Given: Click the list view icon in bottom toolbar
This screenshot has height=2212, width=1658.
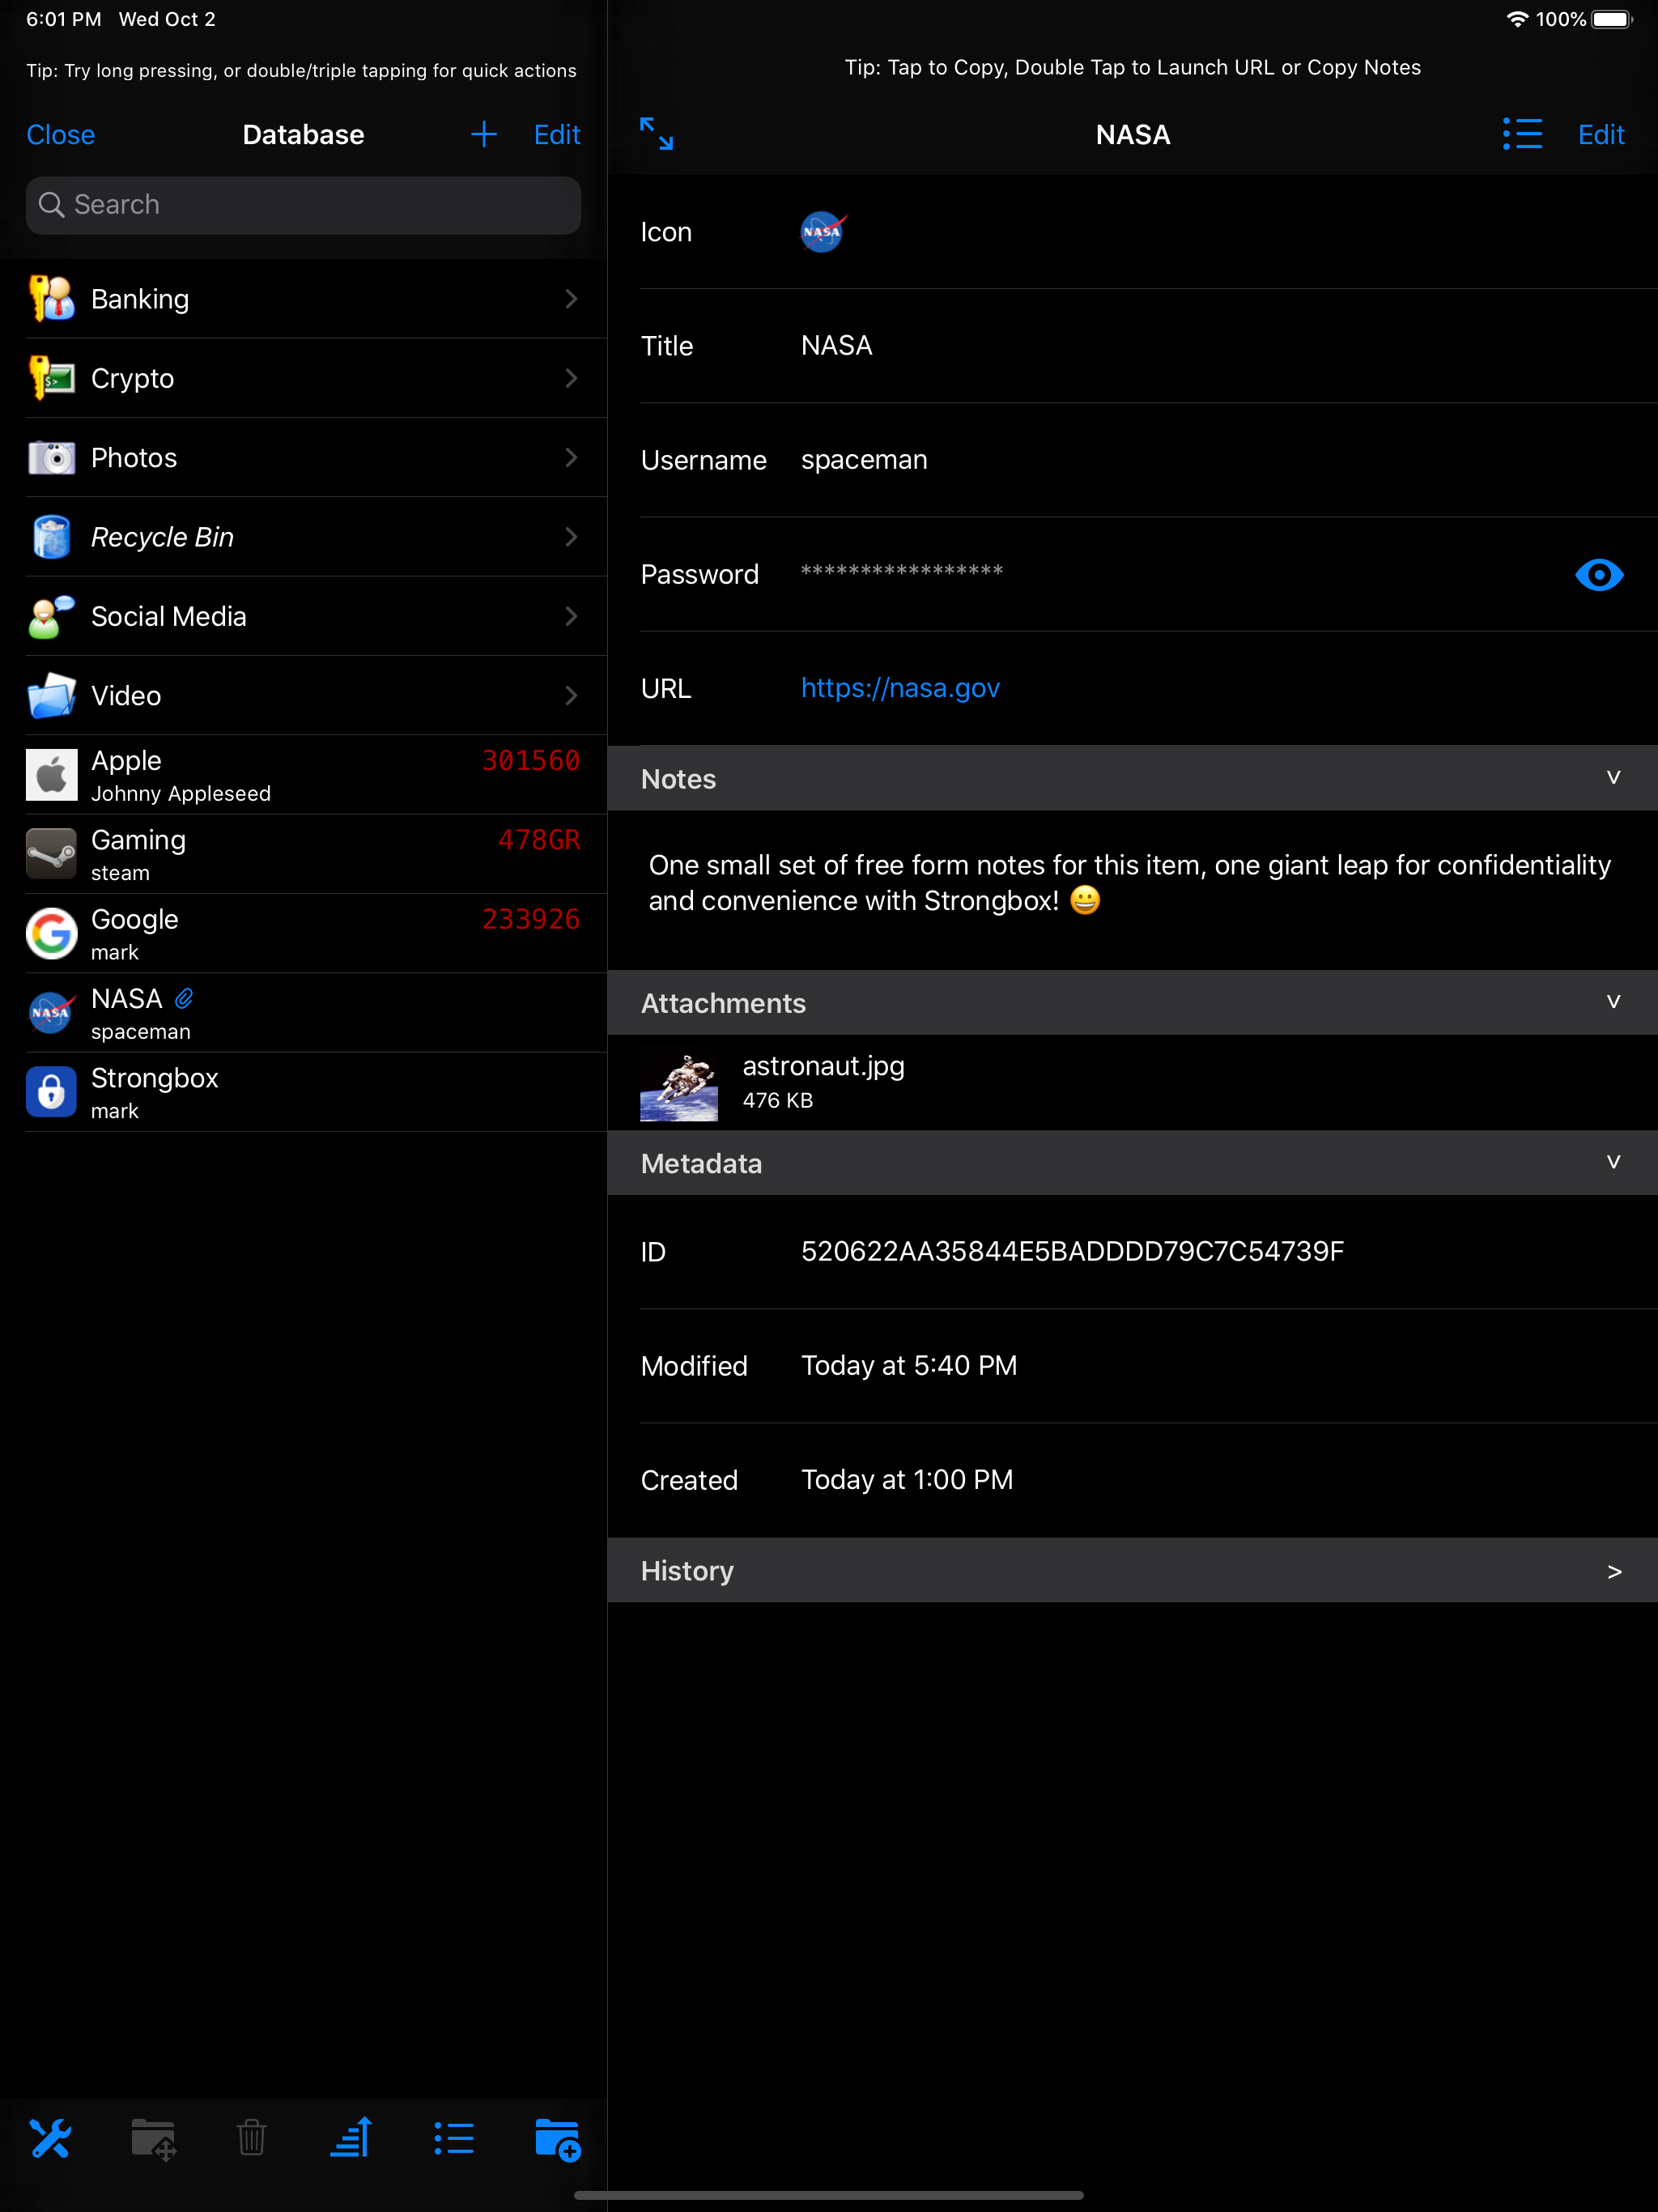Looking at the screenshot, I should click(x=454, y=2139).
